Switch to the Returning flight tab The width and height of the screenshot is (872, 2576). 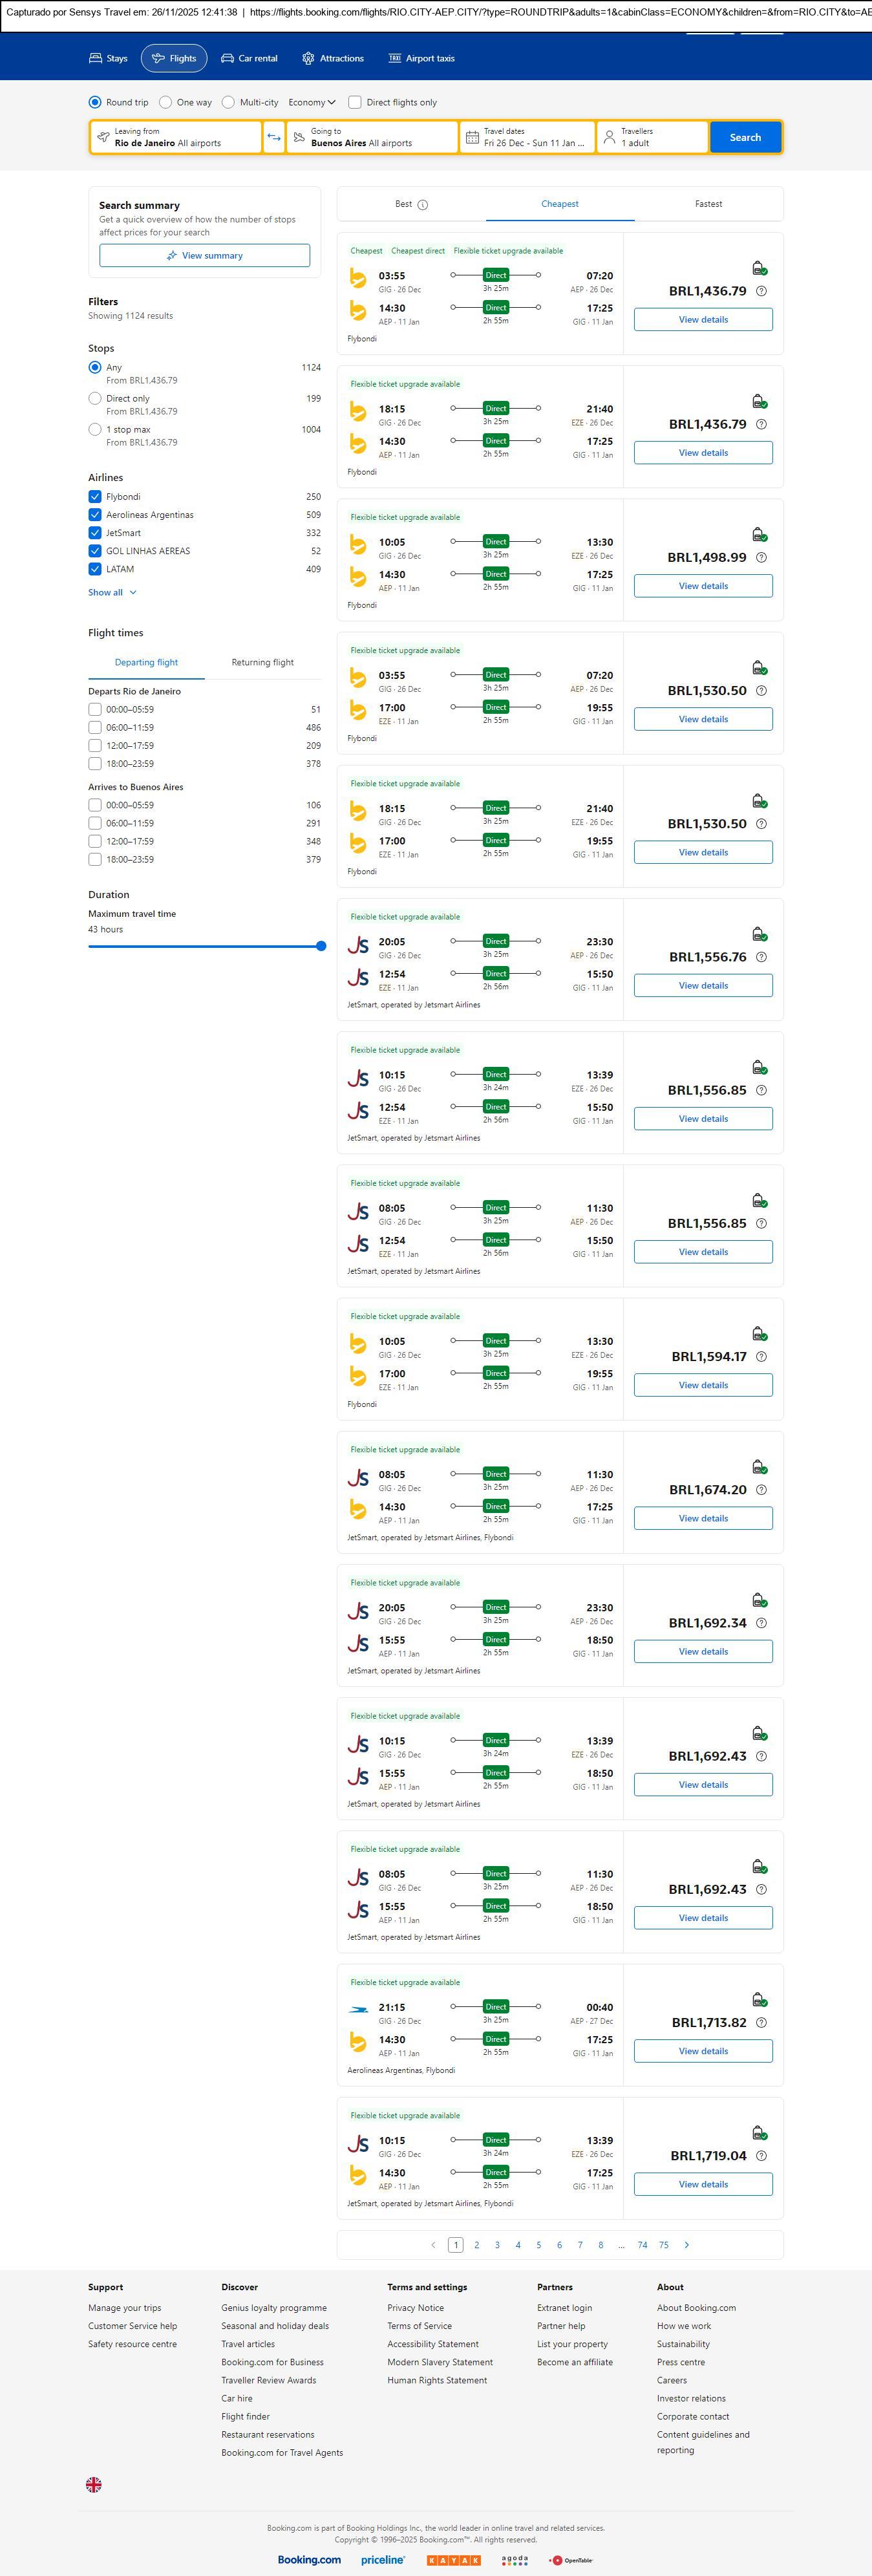point(262,662)
